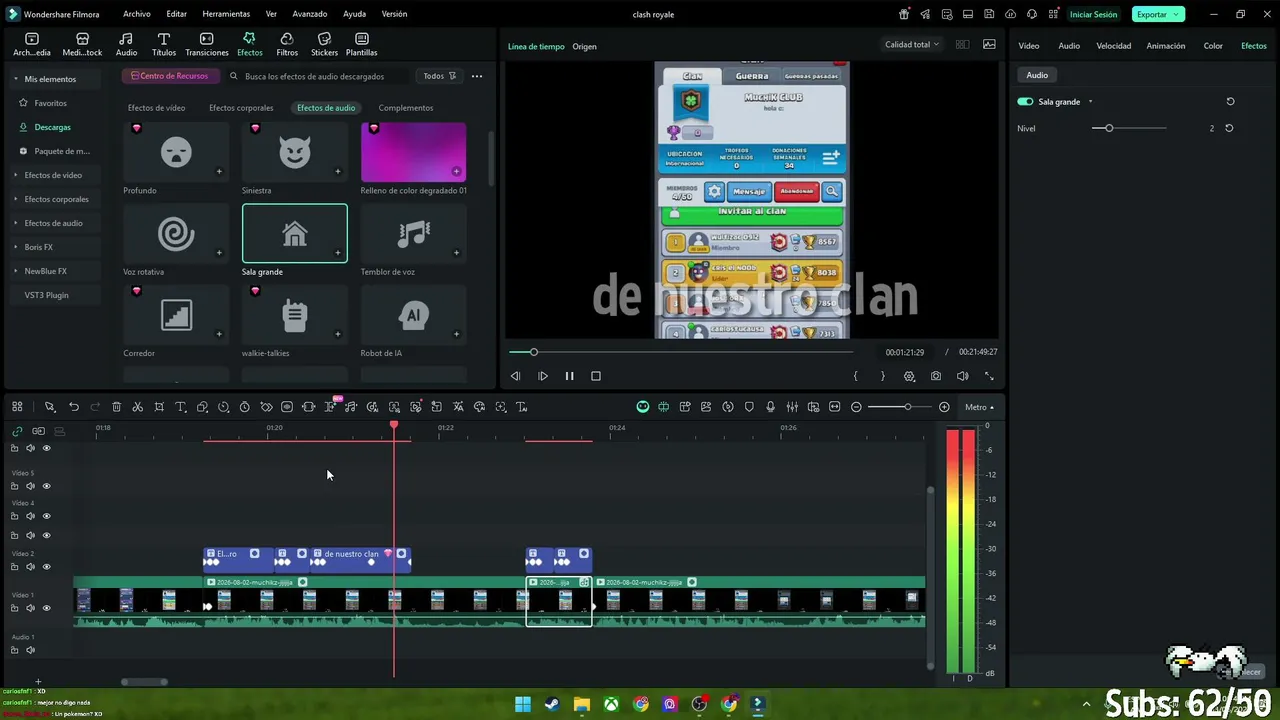The height and width of the screenshot is (720, 1280).
Task: Take a snapshot of the preview
Action: tap(936, 376)
